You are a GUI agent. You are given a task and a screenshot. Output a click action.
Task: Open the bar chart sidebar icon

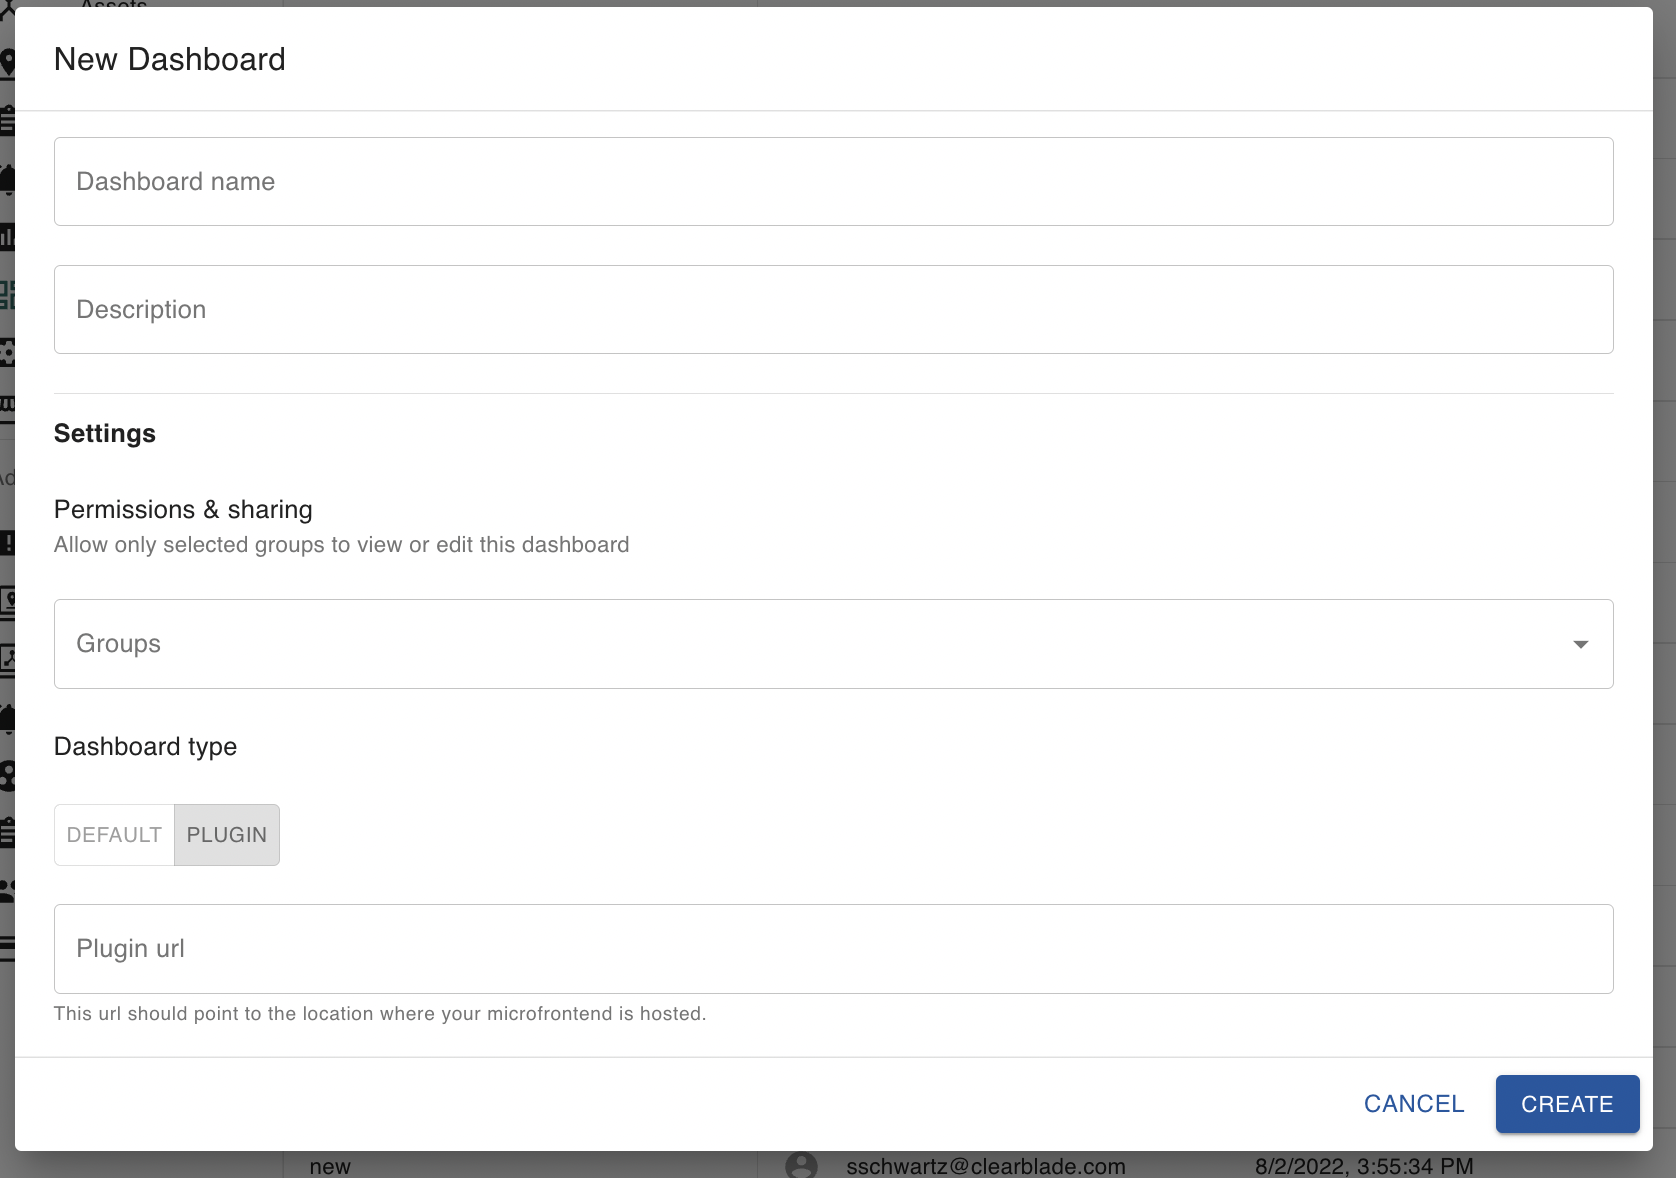(7, 237)
